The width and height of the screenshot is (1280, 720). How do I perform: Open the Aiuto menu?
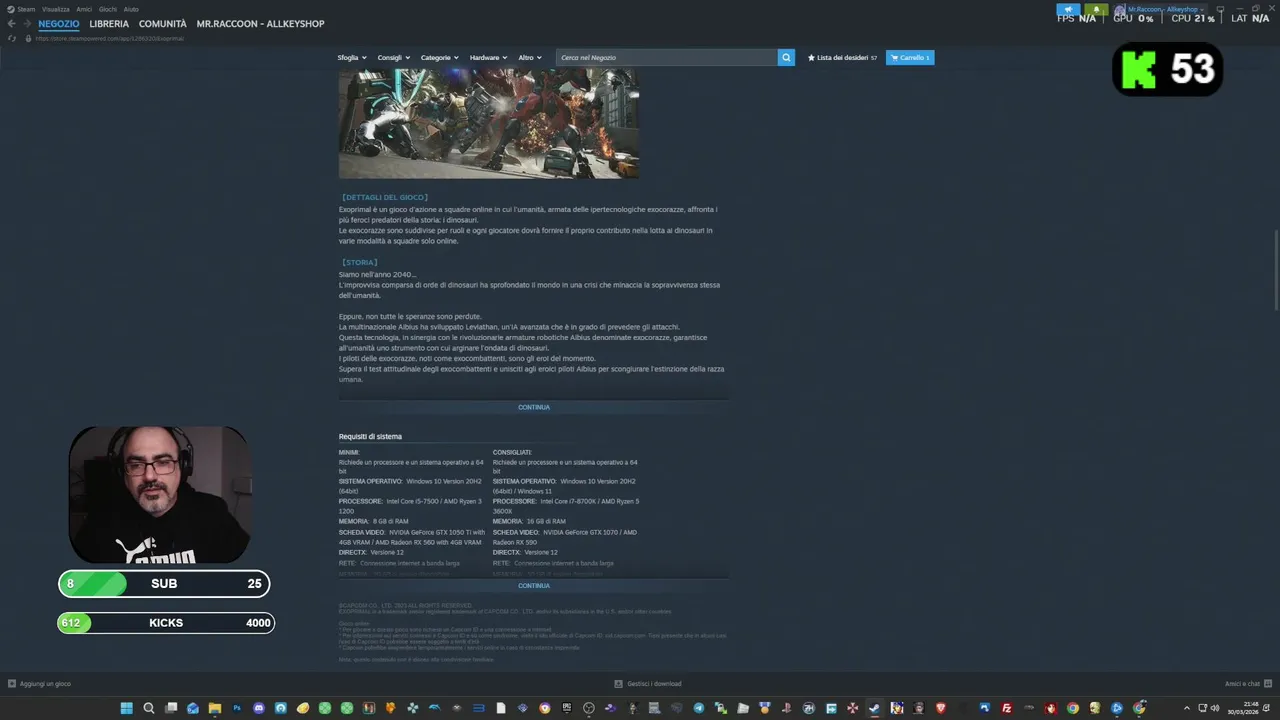tap(131, 9)
